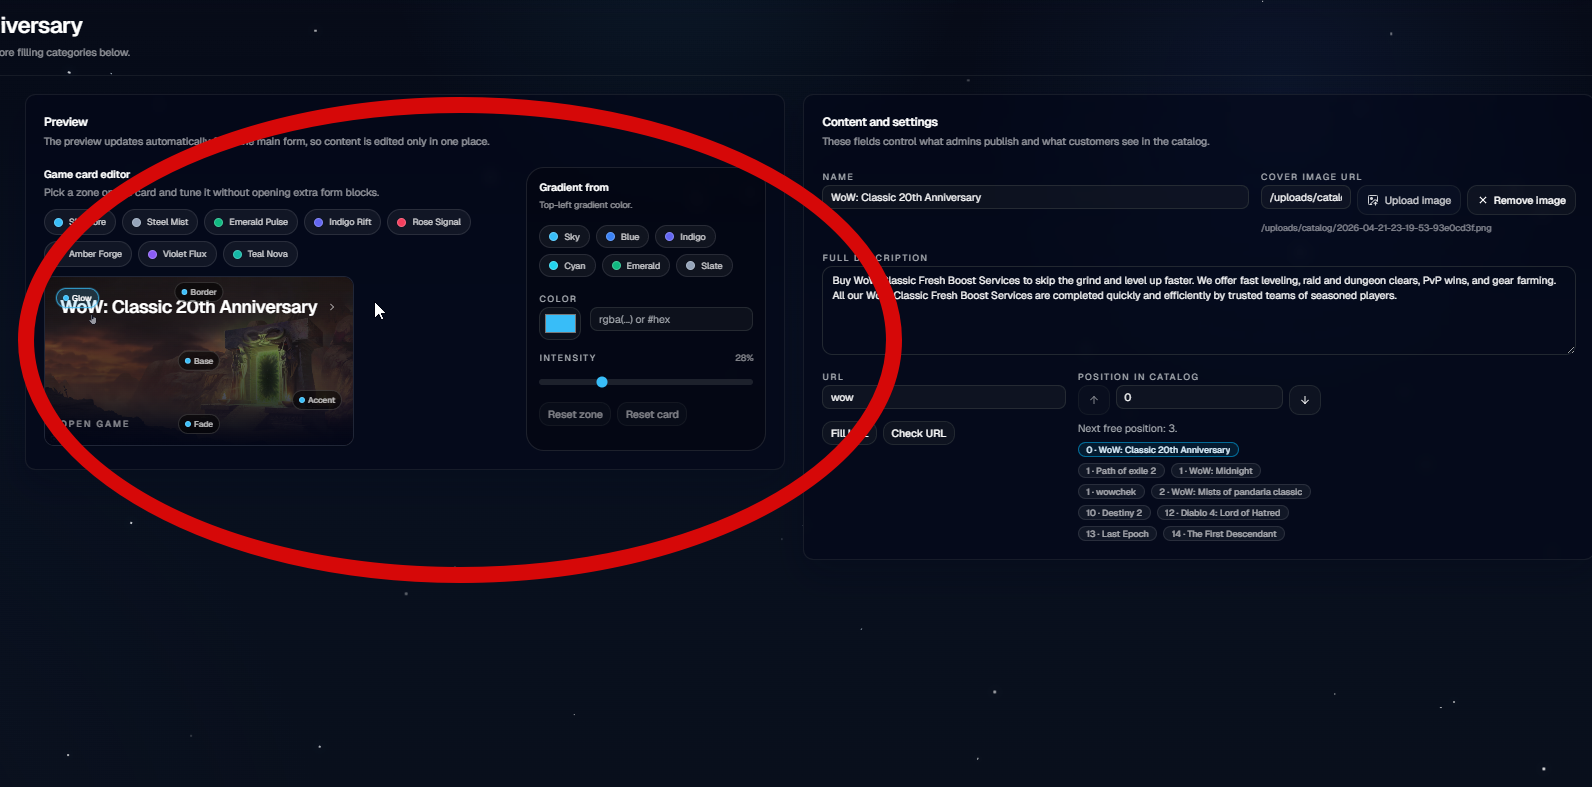The height and width of the screenshot is (787, 1592).
Task: Select position chip wowchek
Action: click(x=1111, y=492)
